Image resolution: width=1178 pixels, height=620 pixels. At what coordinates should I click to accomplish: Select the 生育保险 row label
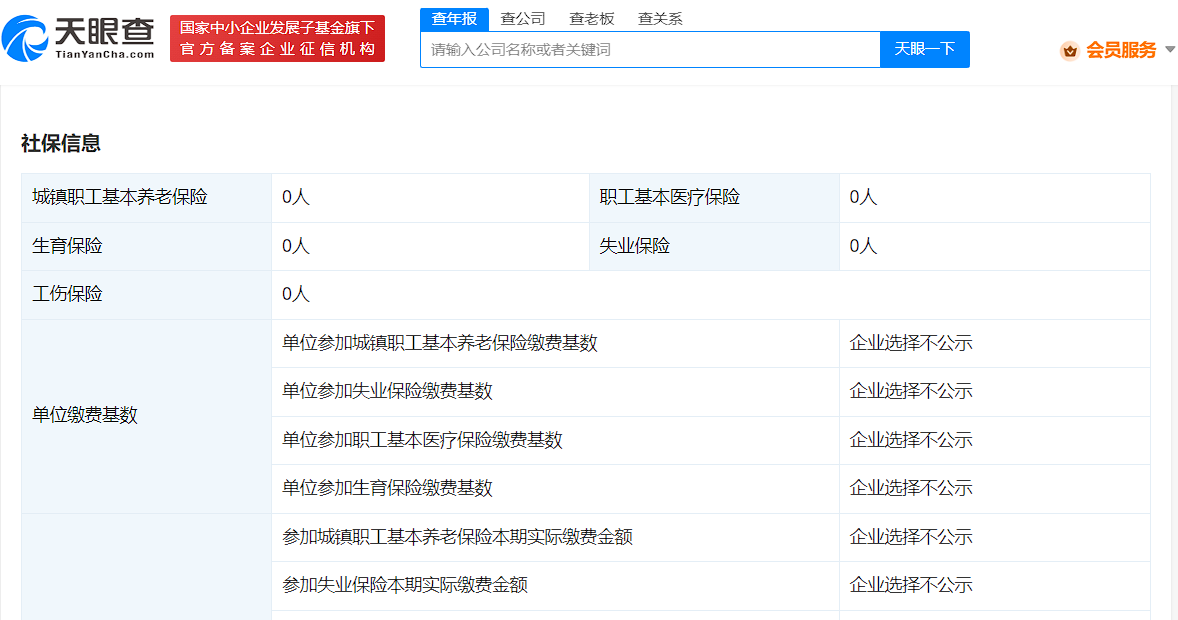[67, 246]
